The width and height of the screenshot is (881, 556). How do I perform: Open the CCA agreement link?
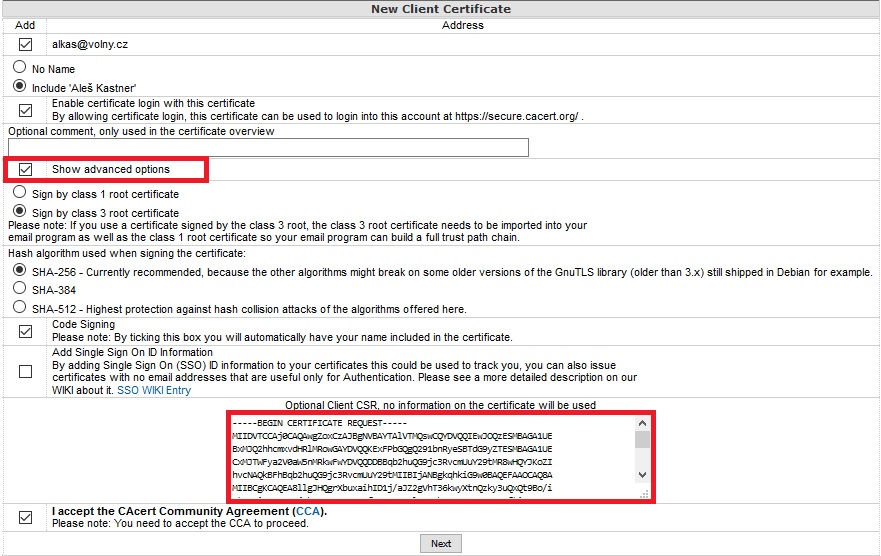click(x=306, y=511)
